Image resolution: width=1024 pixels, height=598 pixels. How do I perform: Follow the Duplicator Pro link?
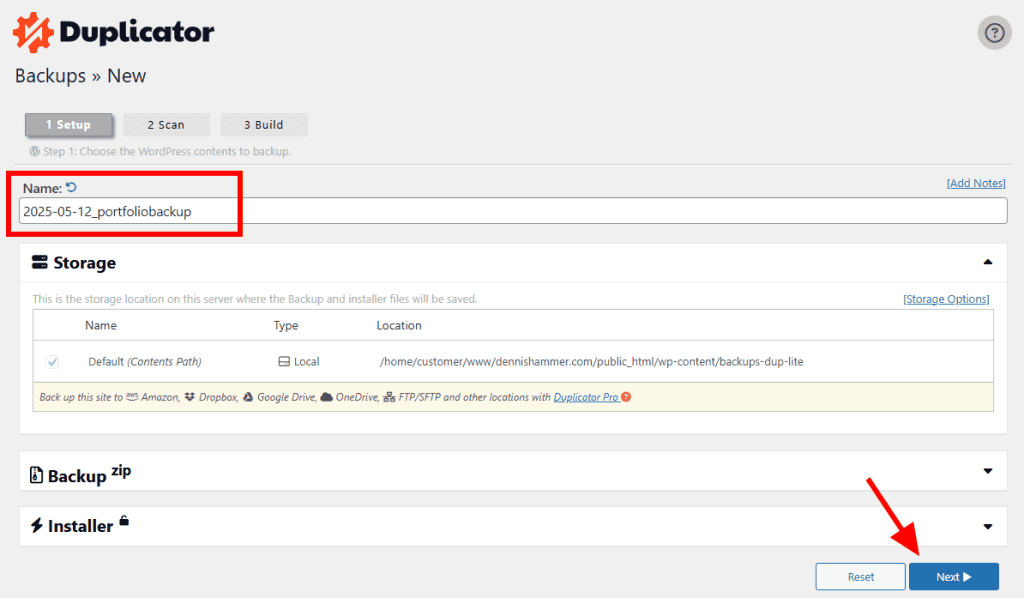tap(586, 397)
